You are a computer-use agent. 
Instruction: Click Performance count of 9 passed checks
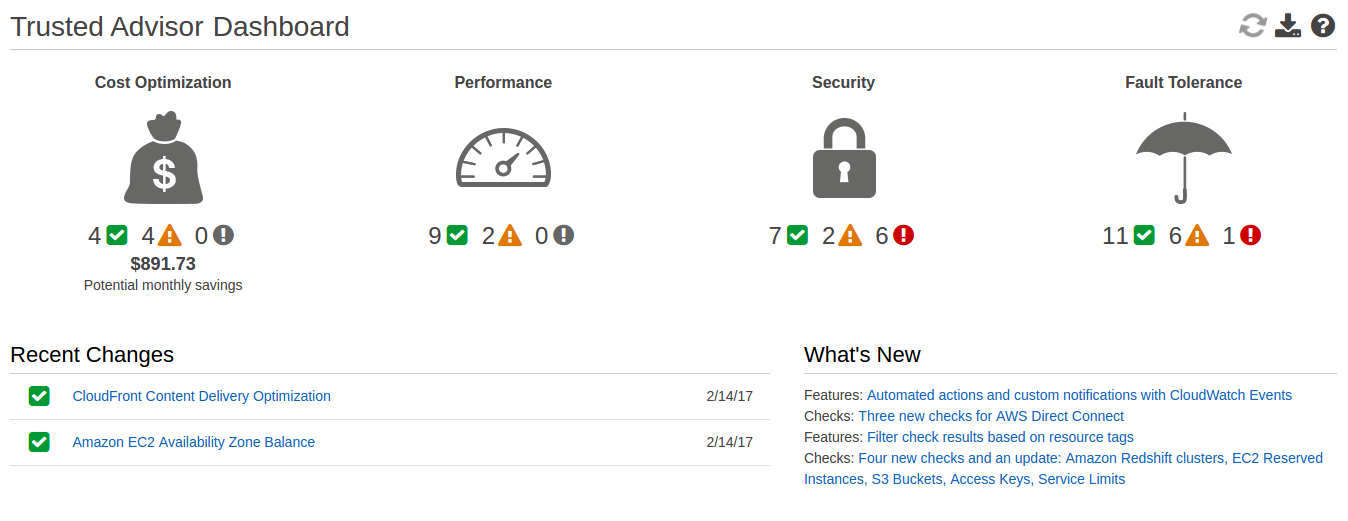pyautogui.click(x=435, y=236)
